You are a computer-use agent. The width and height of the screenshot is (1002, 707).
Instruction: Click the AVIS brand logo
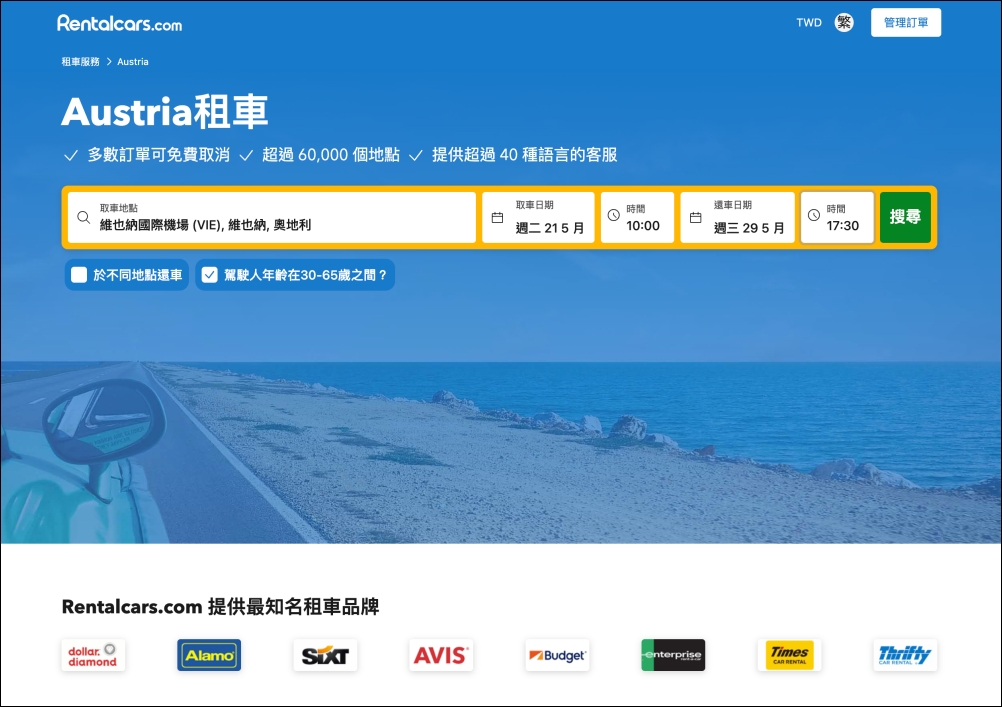click(x=441, y=655)
